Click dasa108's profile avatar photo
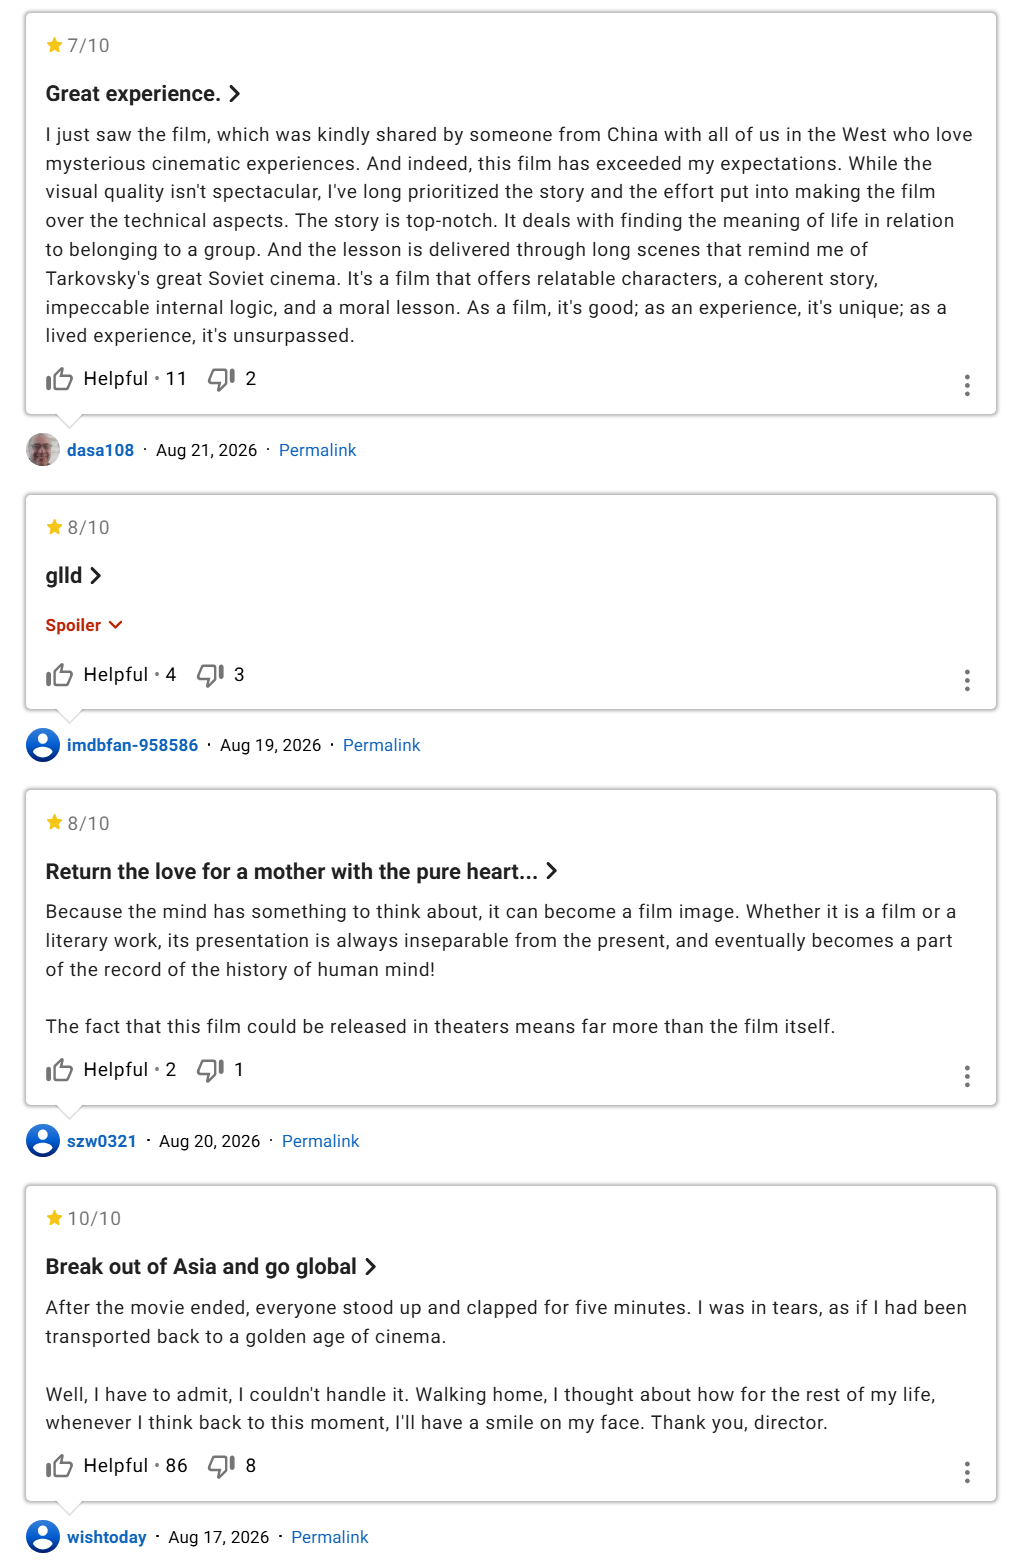 pyautogui.click(x=43, y=450)
